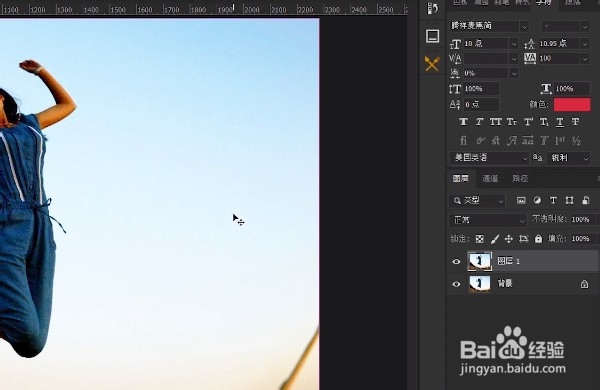This screenshot has width=600, height=390.
Task: Expand the tracking 100 dropdown
Action: [x=585, y=59]
